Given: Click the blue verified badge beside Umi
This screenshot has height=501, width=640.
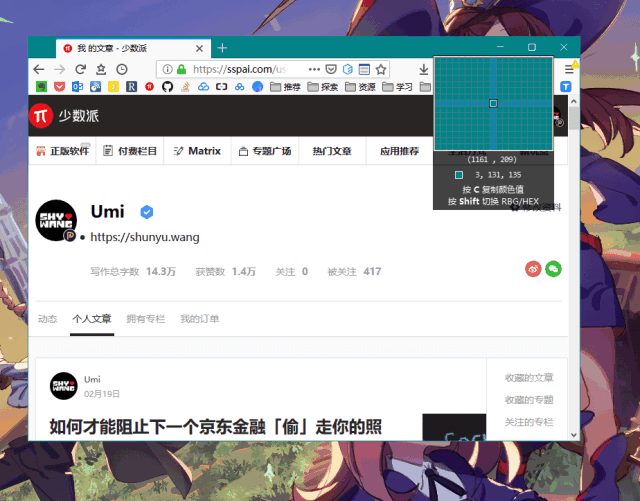Looking at the screenshot, I should tap(147, 212).
